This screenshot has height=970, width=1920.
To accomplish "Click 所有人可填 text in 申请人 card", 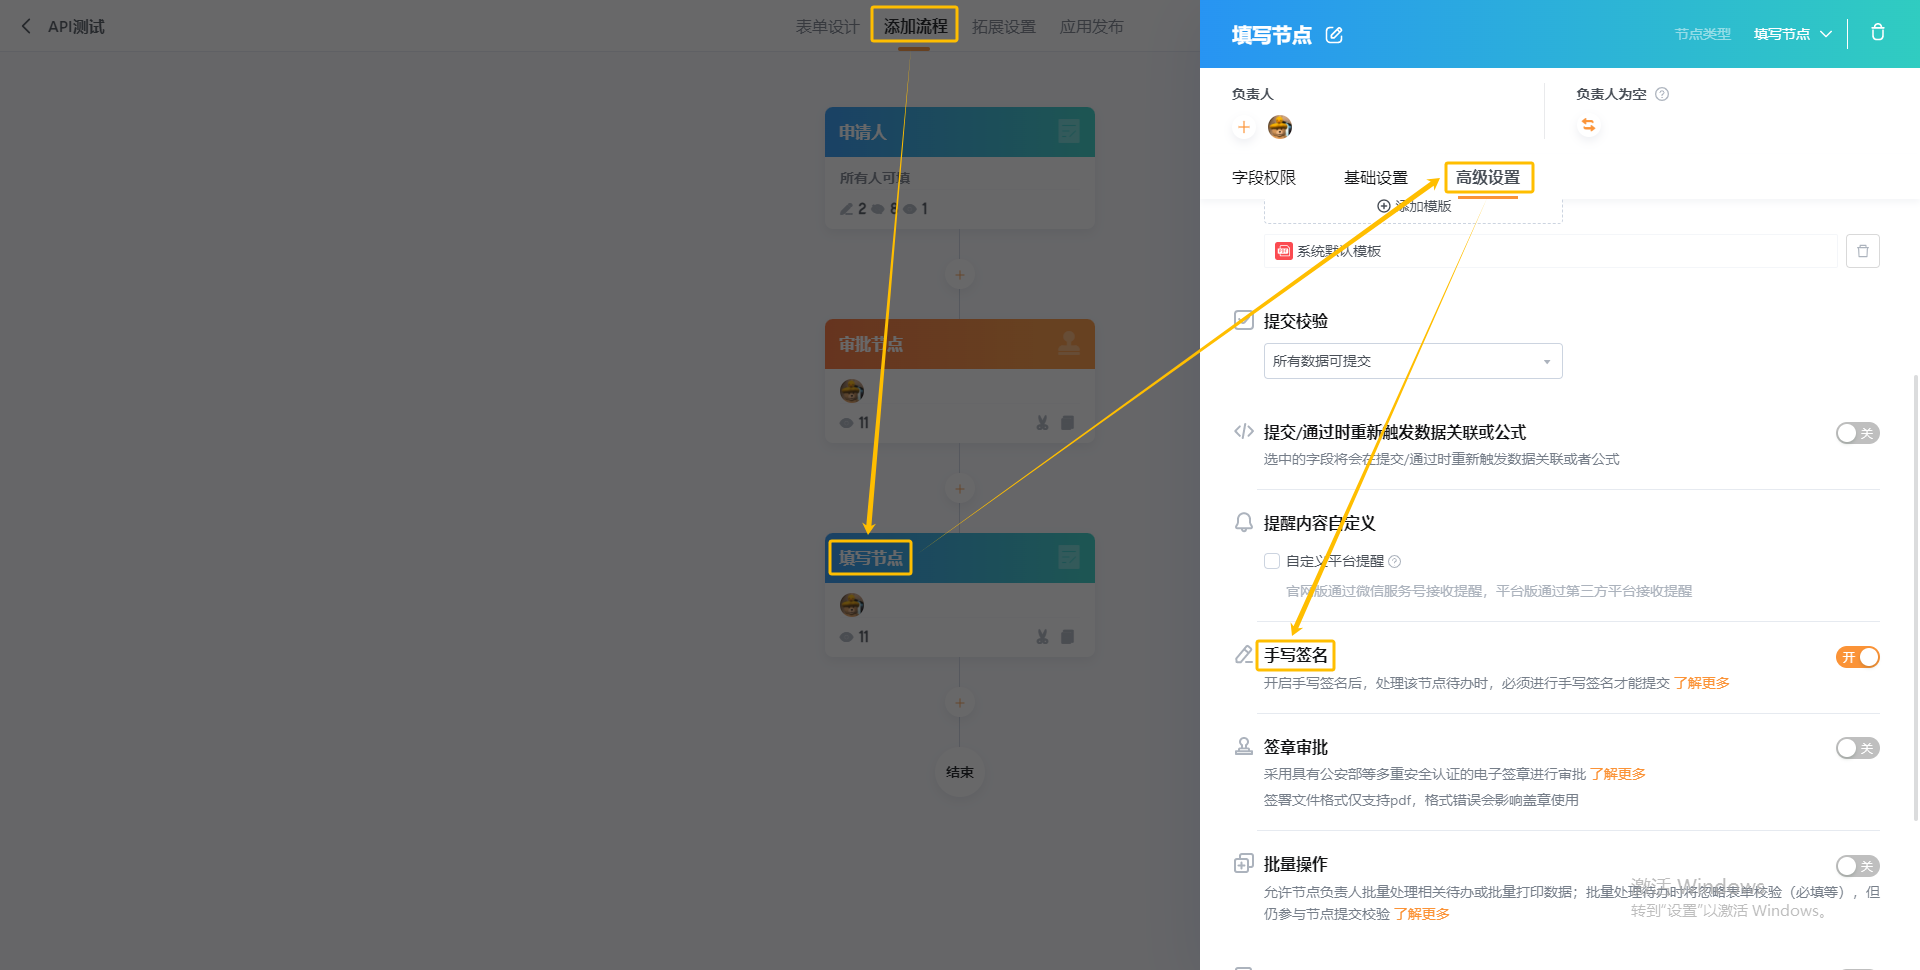I will tap(875, 178).
